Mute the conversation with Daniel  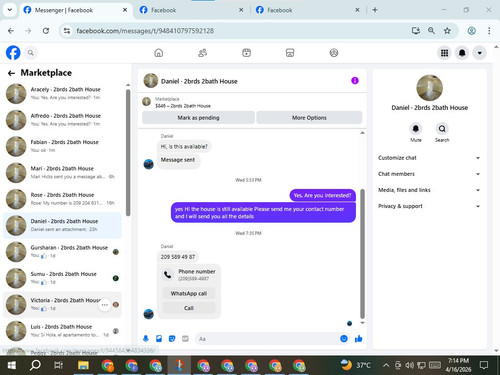pyautogui.click(x=416, y=129)
